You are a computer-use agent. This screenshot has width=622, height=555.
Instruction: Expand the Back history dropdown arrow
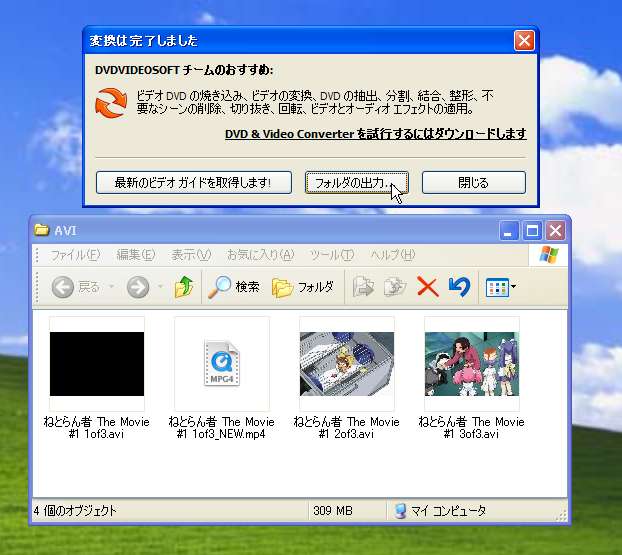coord(111,286)
